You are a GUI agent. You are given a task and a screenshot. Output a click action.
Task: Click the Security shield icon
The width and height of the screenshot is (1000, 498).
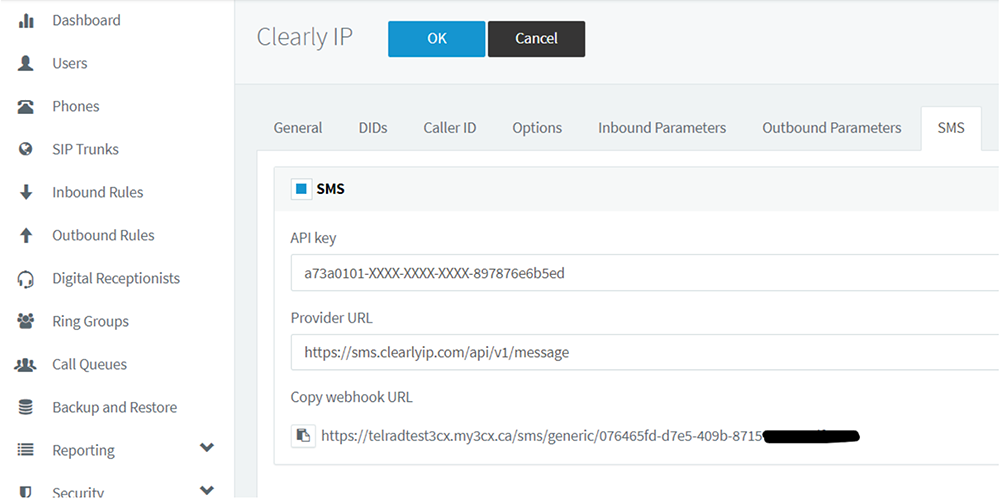[26, 492]
